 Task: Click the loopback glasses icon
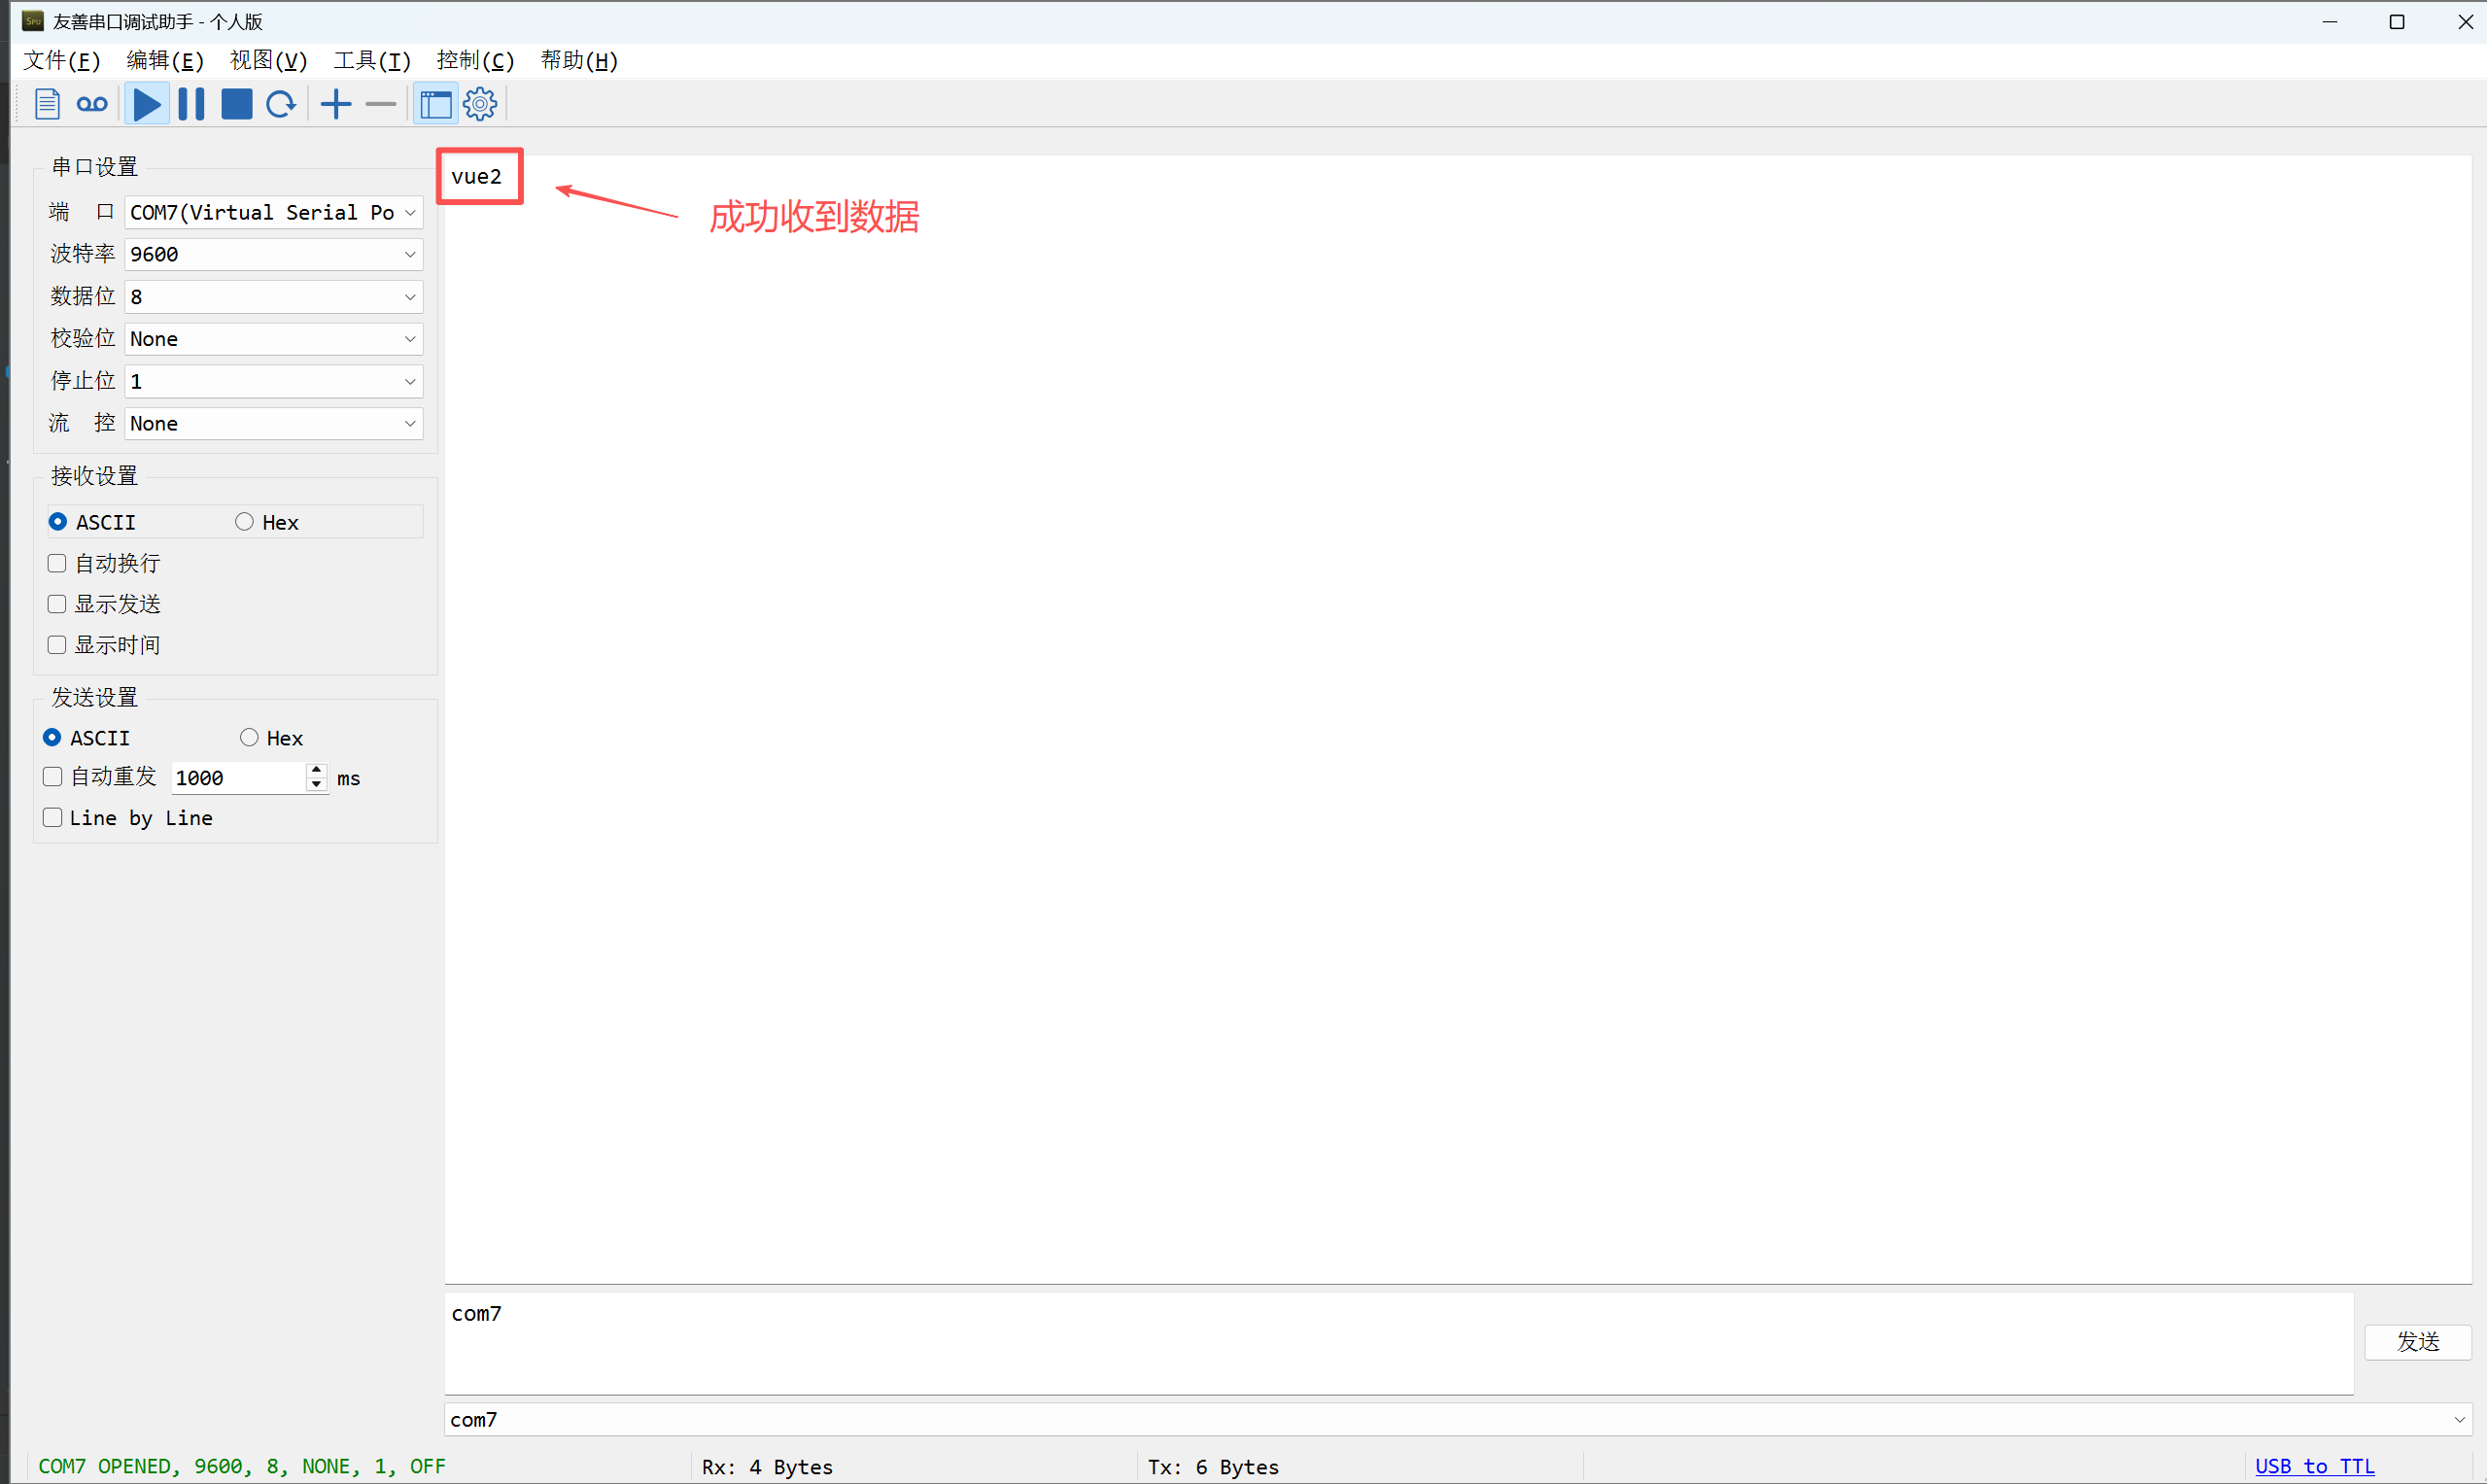click(92, 104)
